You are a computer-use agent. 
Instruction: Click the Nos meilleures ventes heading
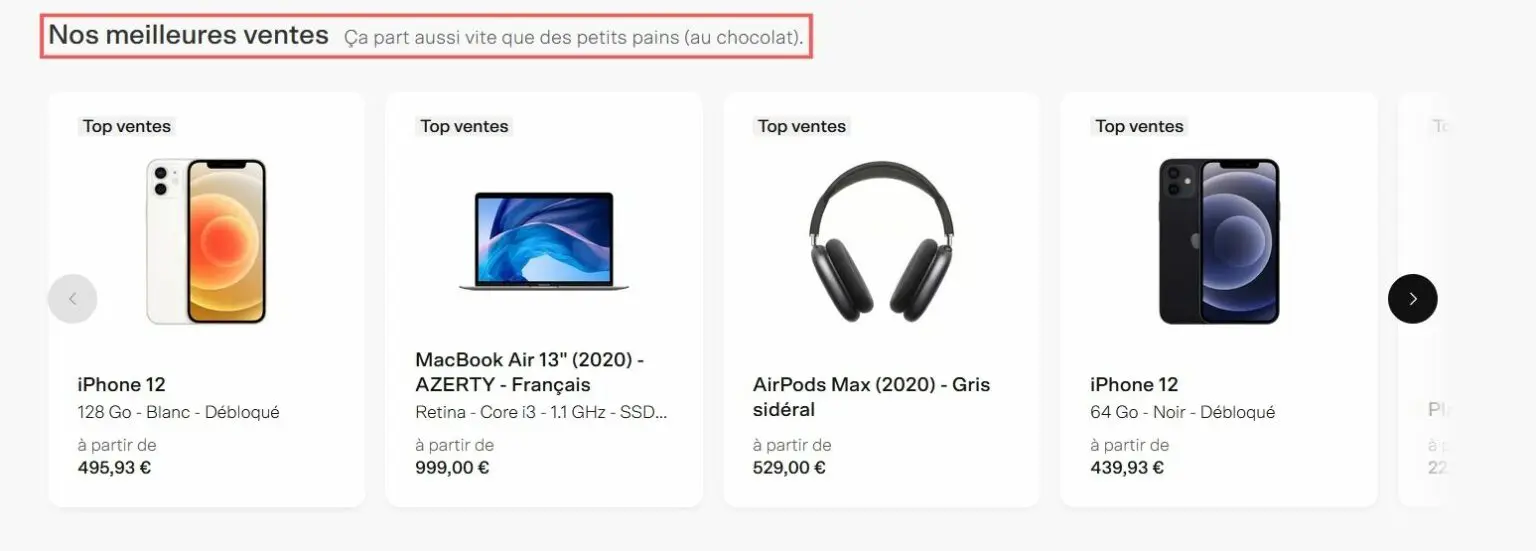click(188, 35)
